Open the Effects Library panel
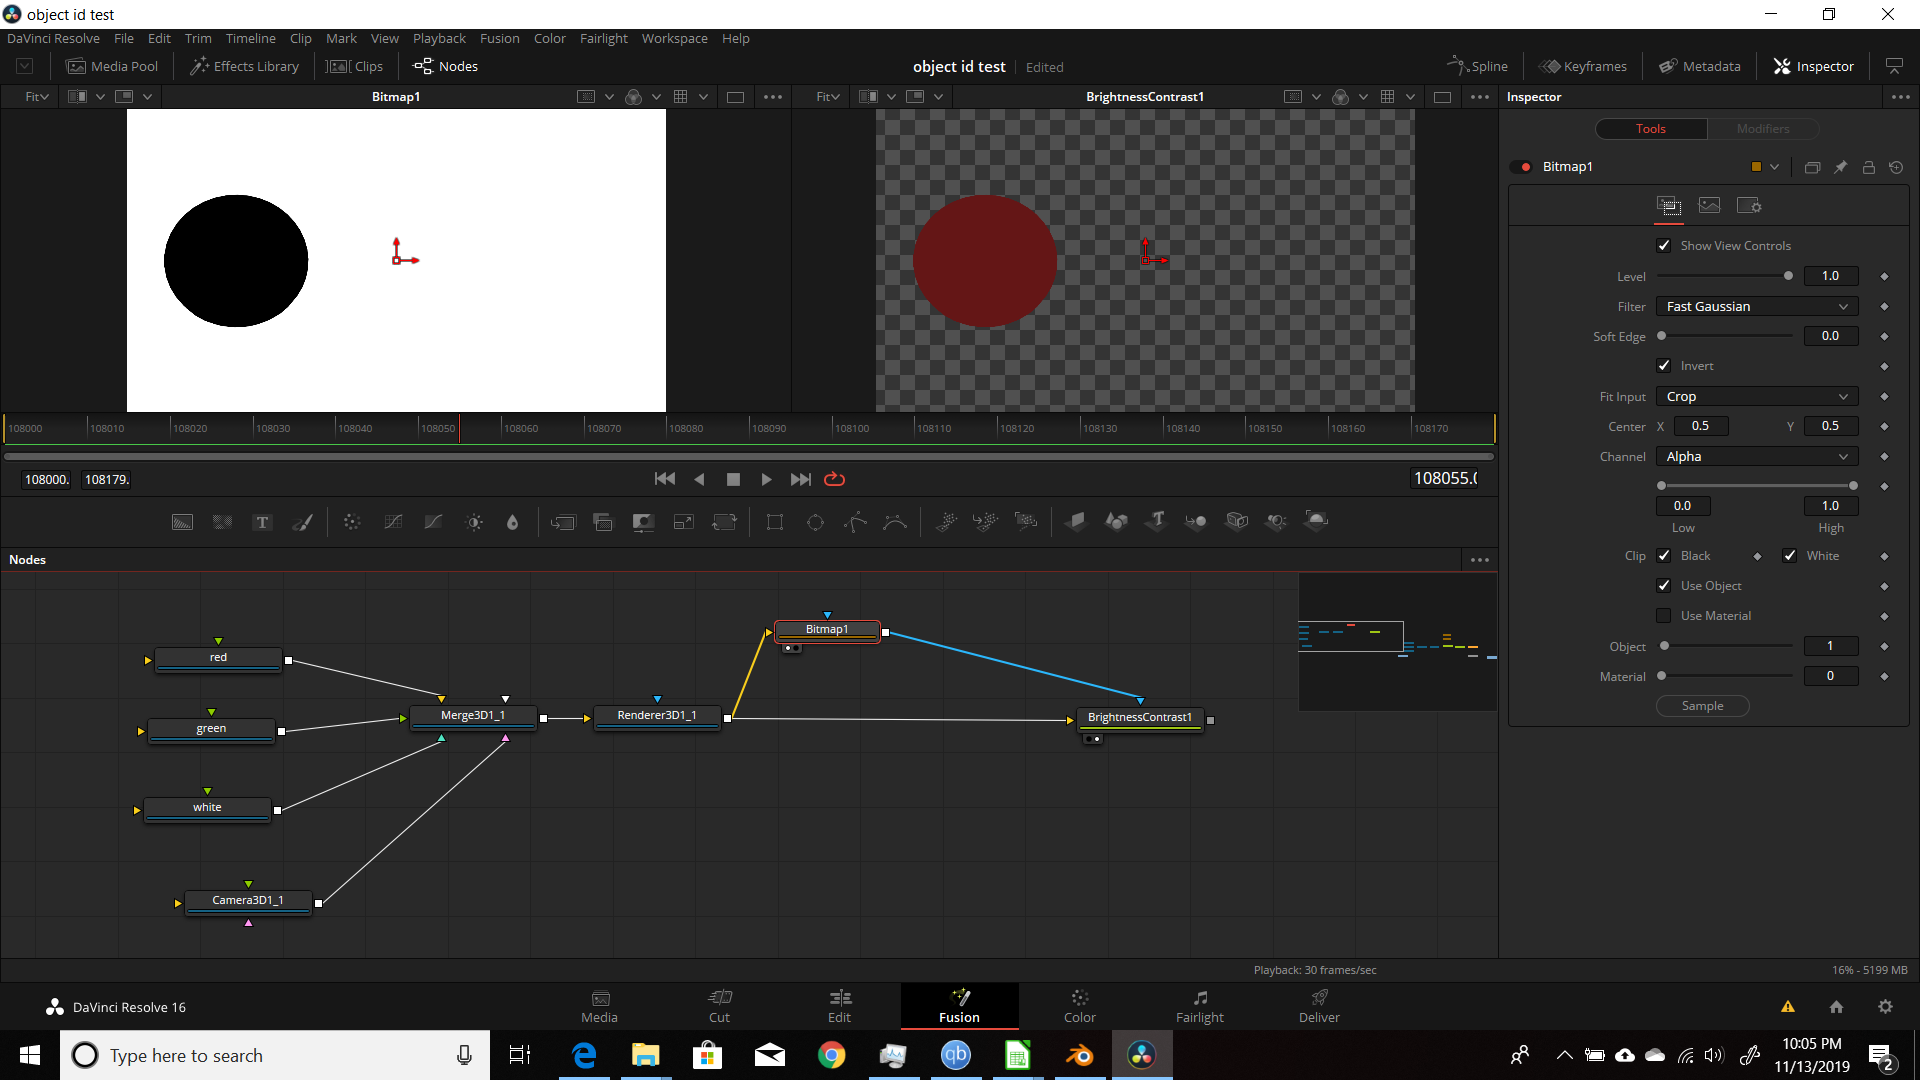The image size is (1920, 1080). pyautogui.click(x=245, y=66)
